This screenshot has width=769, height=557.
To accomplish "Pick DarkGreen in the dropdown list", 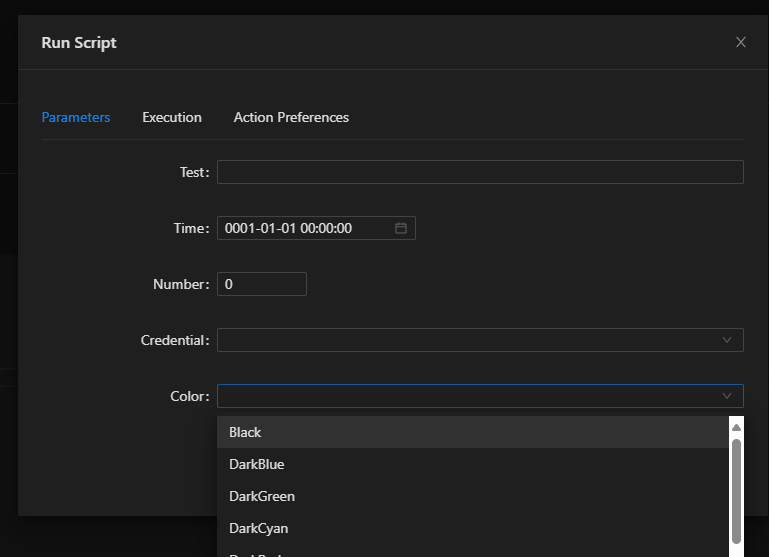I will click(x=262, y=496).
